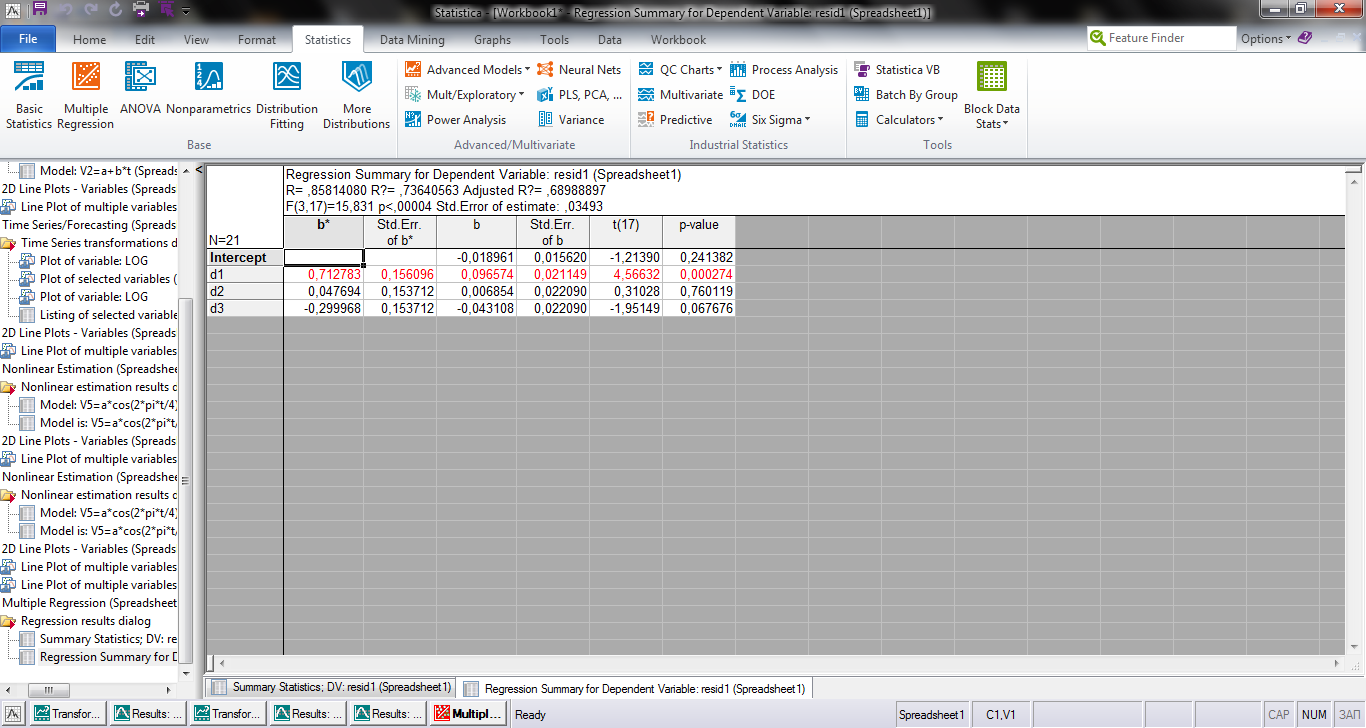Viewport: 1366px width, 728px height.
Task: Expand Advanced Models dropdown
Action: (465, 70)
